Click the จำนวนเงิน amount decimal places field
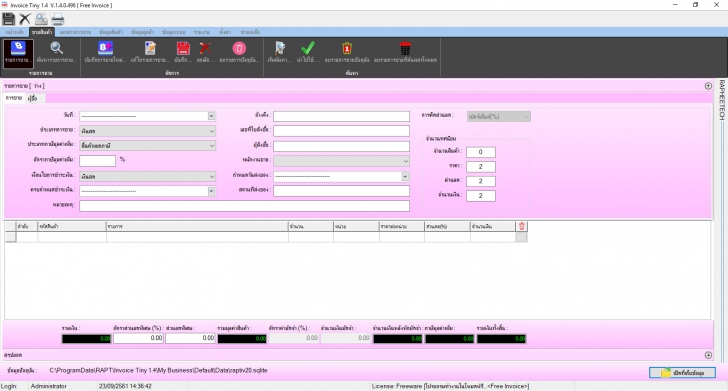 coord(481,196)
